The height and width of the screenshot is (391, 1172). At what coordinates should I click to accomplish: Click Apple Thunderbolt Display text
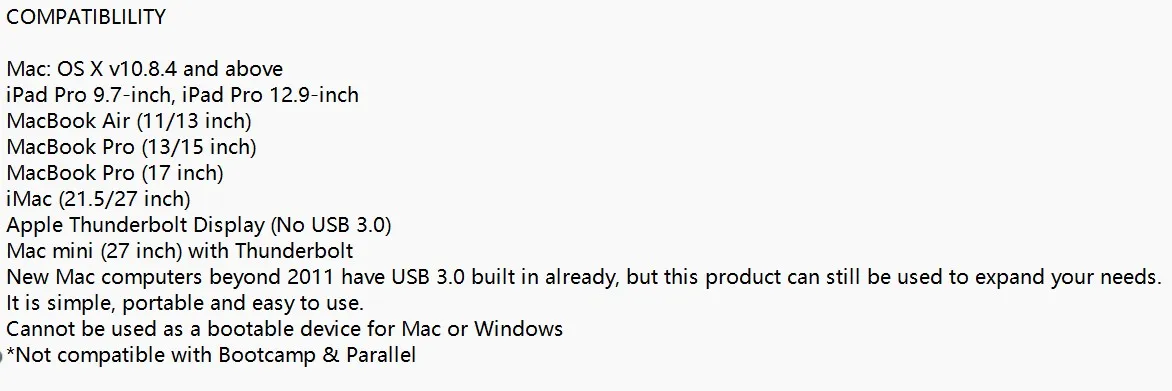point(135,225)
